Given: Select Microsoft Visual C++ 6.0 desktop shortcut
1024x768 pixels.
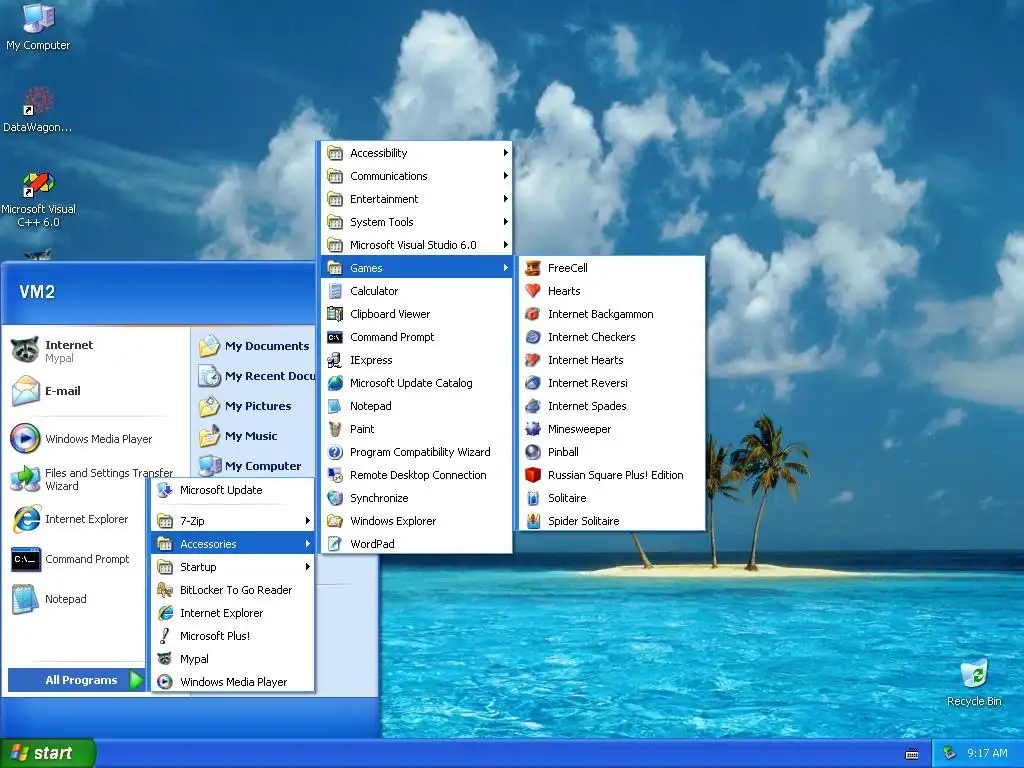Looking at the screenshot, I should pyautogui.click(x=38, y=200).
